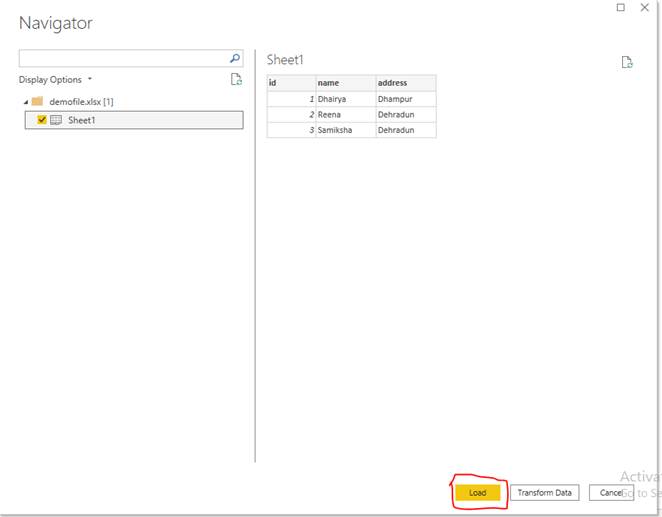Select the Sheet1 row in the tree
This screenshot has width=662, height=517.
click(134, 120)
